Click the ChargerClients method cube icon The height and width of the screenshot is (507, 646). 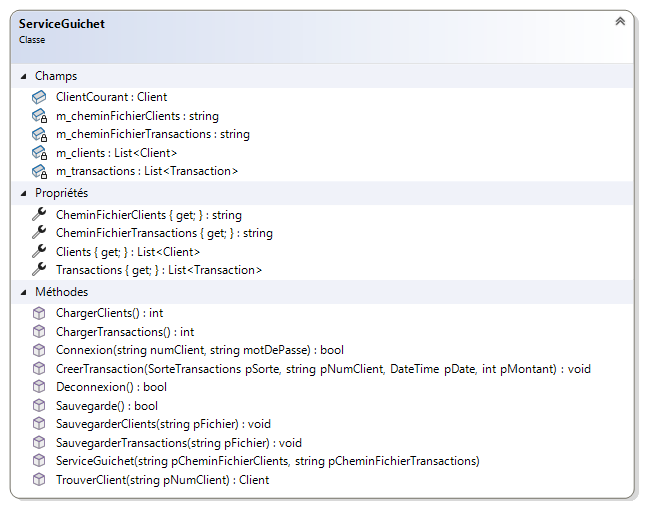[39, 313]
